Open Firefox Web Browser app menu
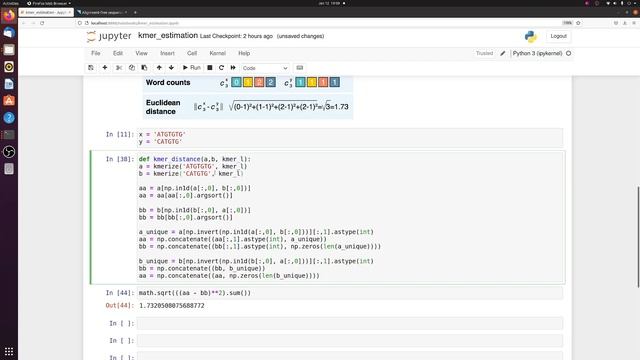This screenshot has height=360, width=640. click(49, 3)
